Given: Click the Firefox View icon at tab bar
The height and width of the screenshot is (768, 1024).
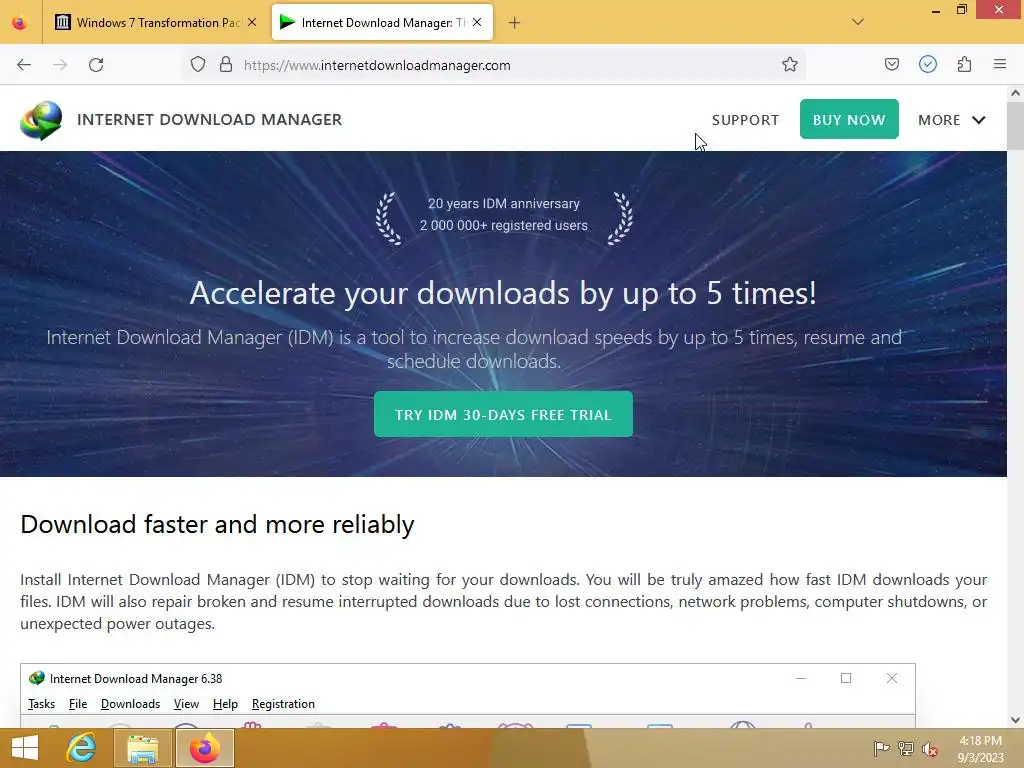Looking at the screenshot, I should tap(20, 23).
